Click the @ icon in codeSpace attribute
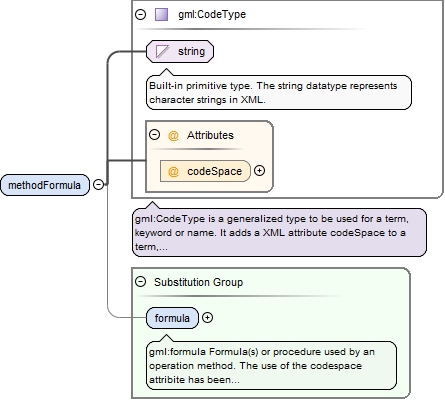This screenshot has height=400, width=445. point(173,171)
